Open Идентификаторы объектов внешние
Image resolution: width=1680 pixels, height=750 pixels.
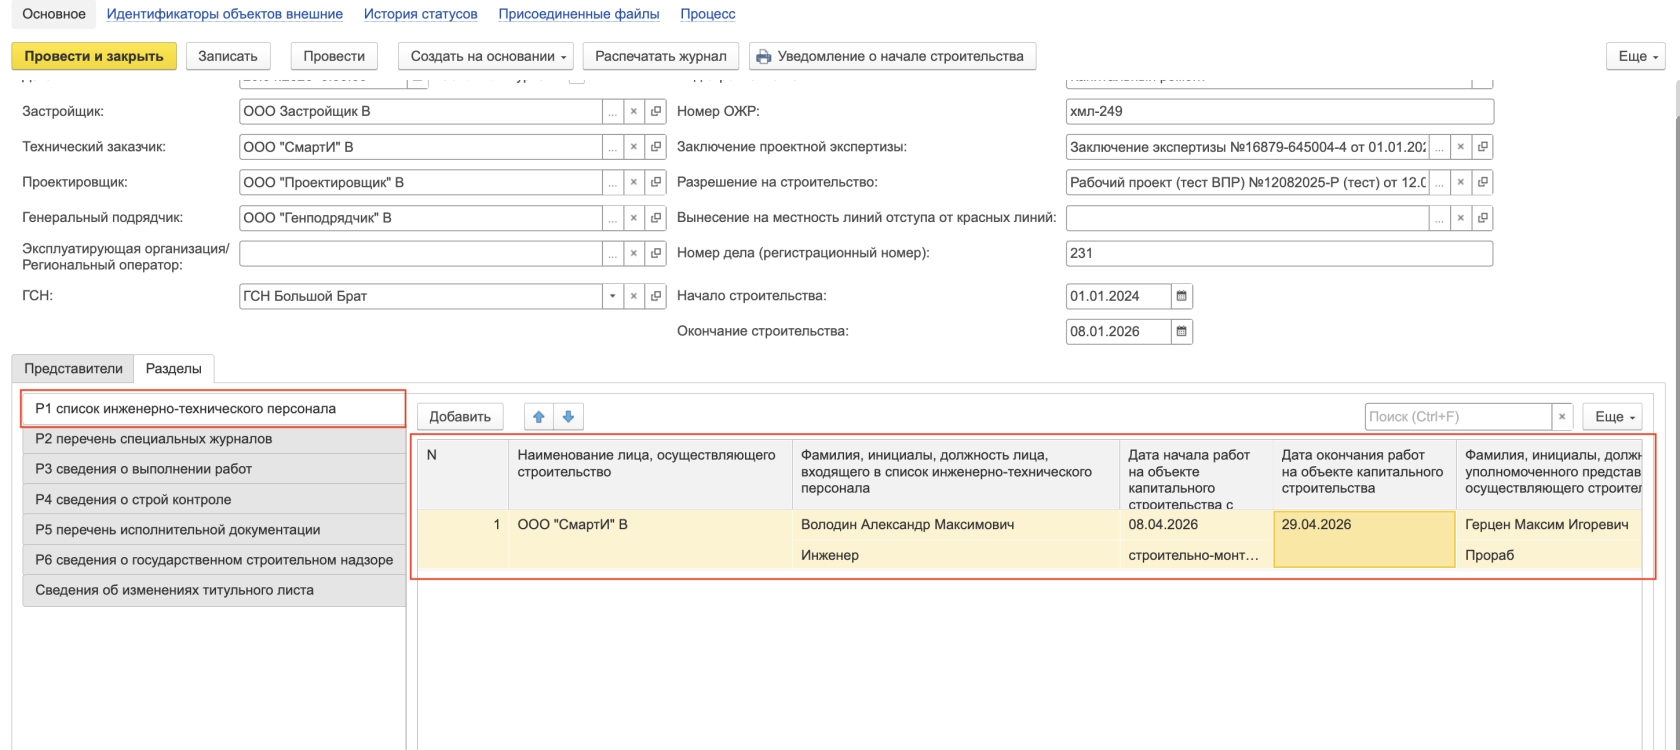[x=225, y=14]
